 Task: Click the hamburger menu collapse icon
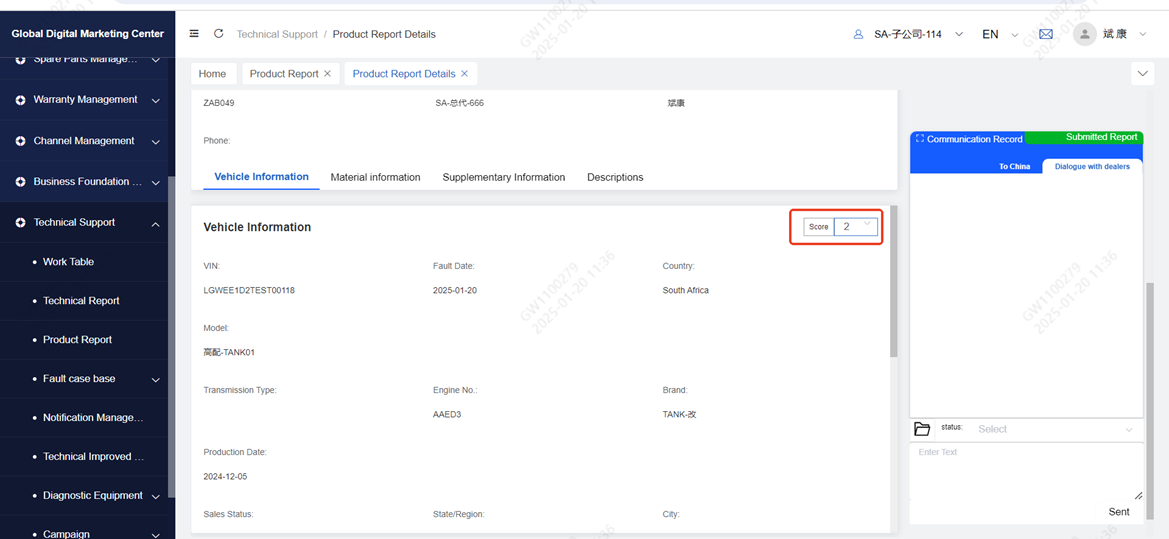194,34
